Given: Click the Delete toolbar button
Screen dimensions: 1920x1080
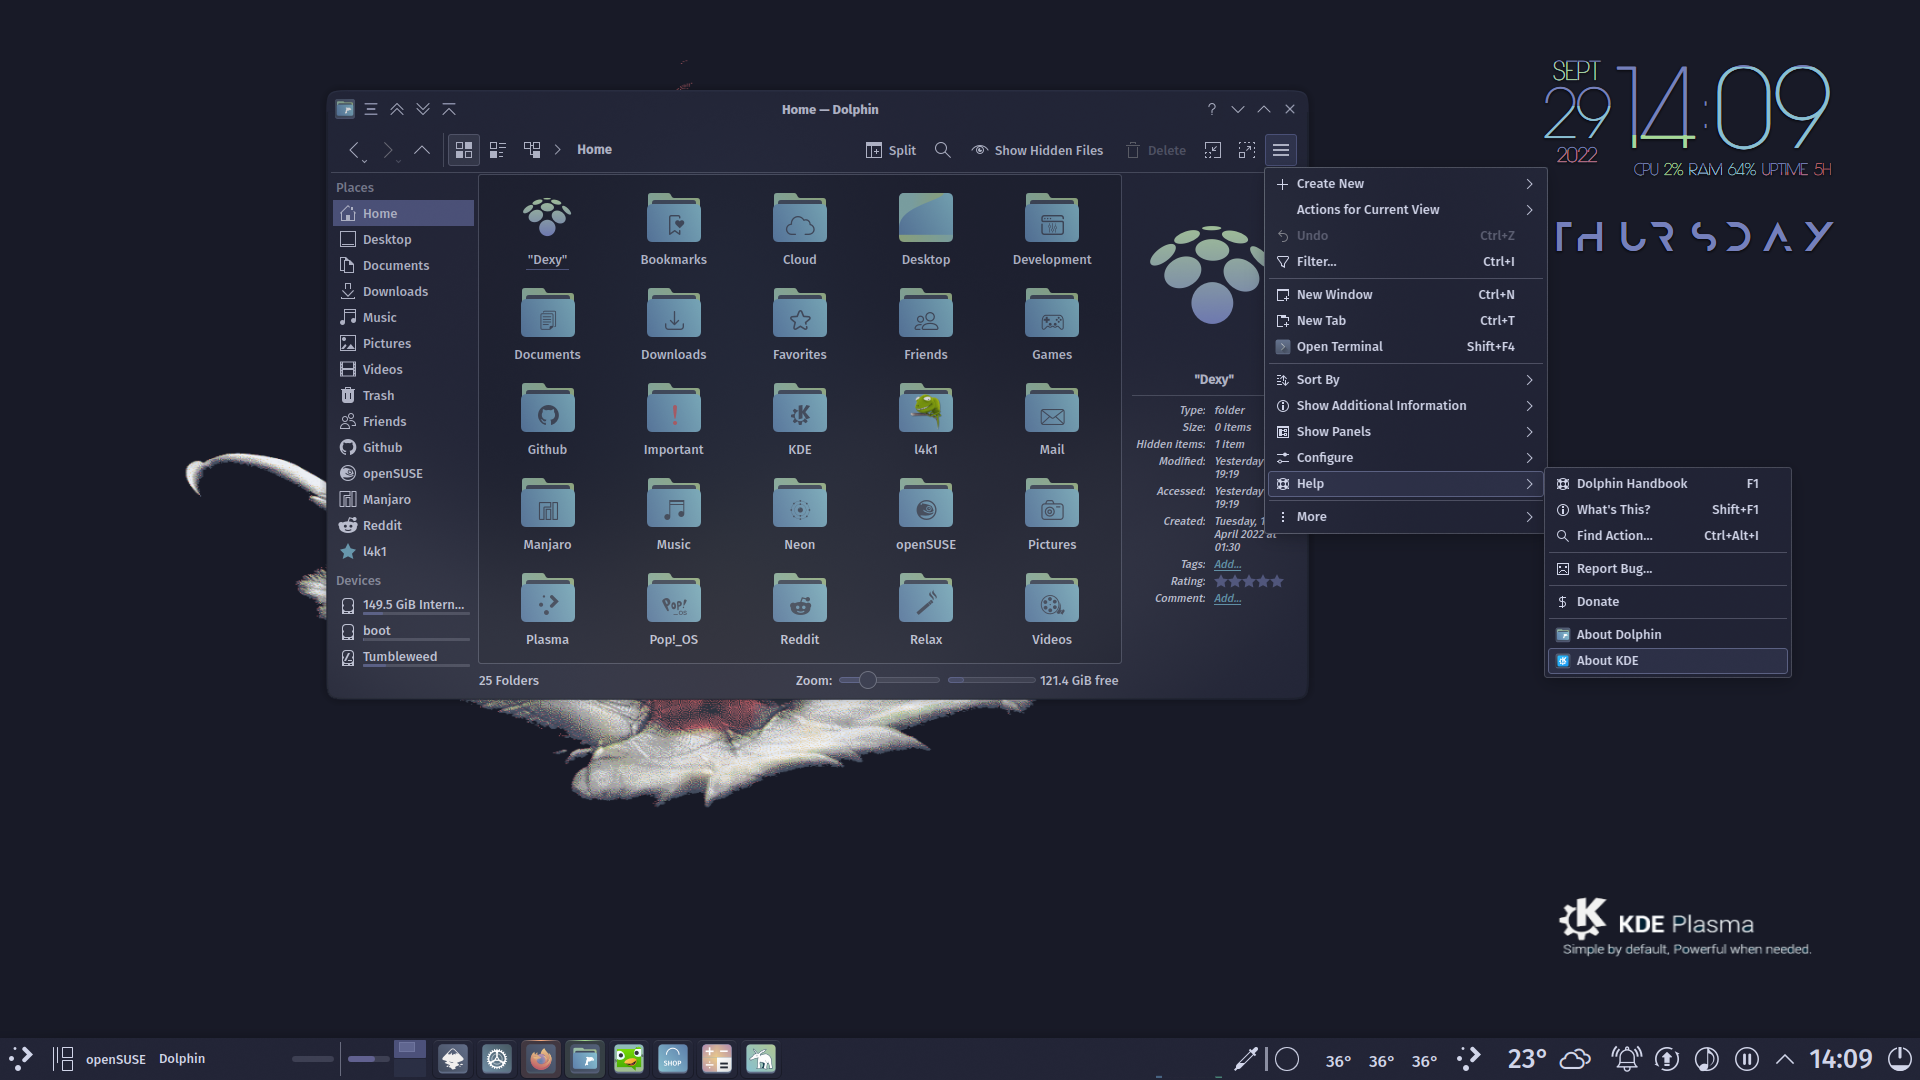Looking at the screenshot, I should pos(1156,150).
